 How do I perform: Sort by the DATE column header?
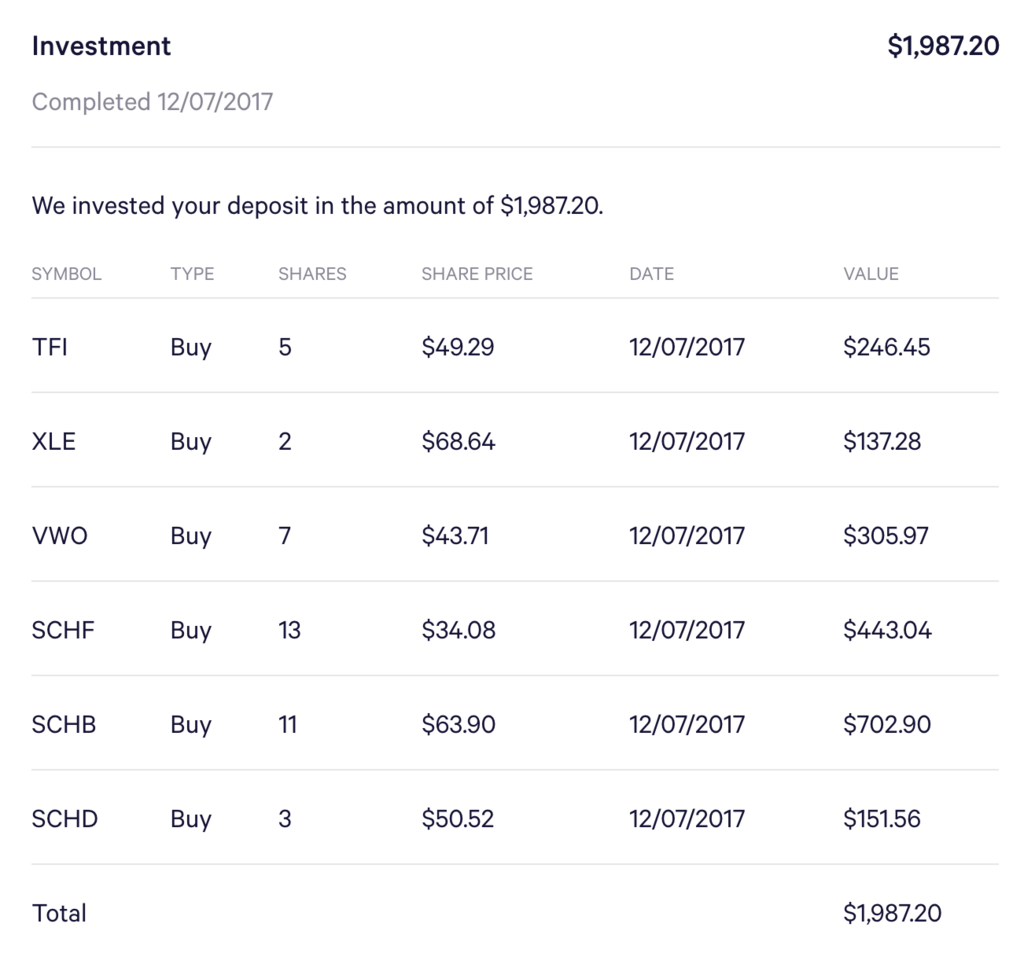pos(651,274)
